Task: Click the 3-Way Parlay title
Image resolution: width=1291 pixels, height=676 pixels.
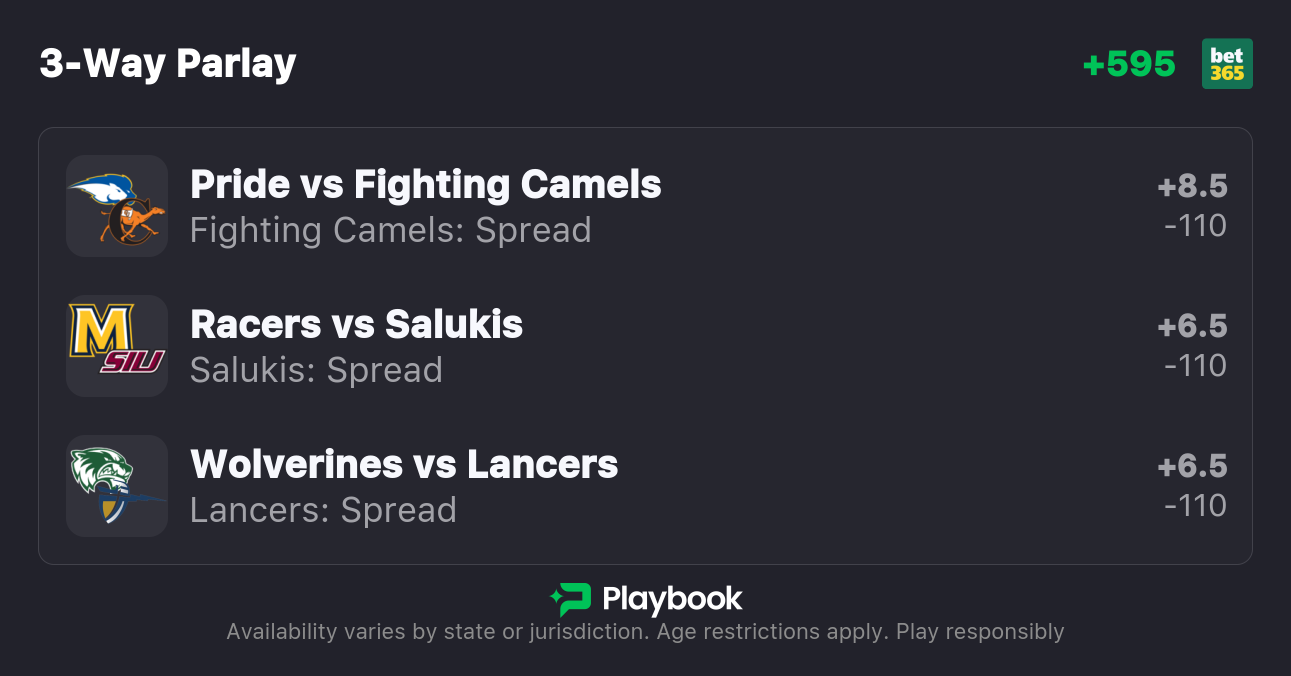Action: point(168,64)
